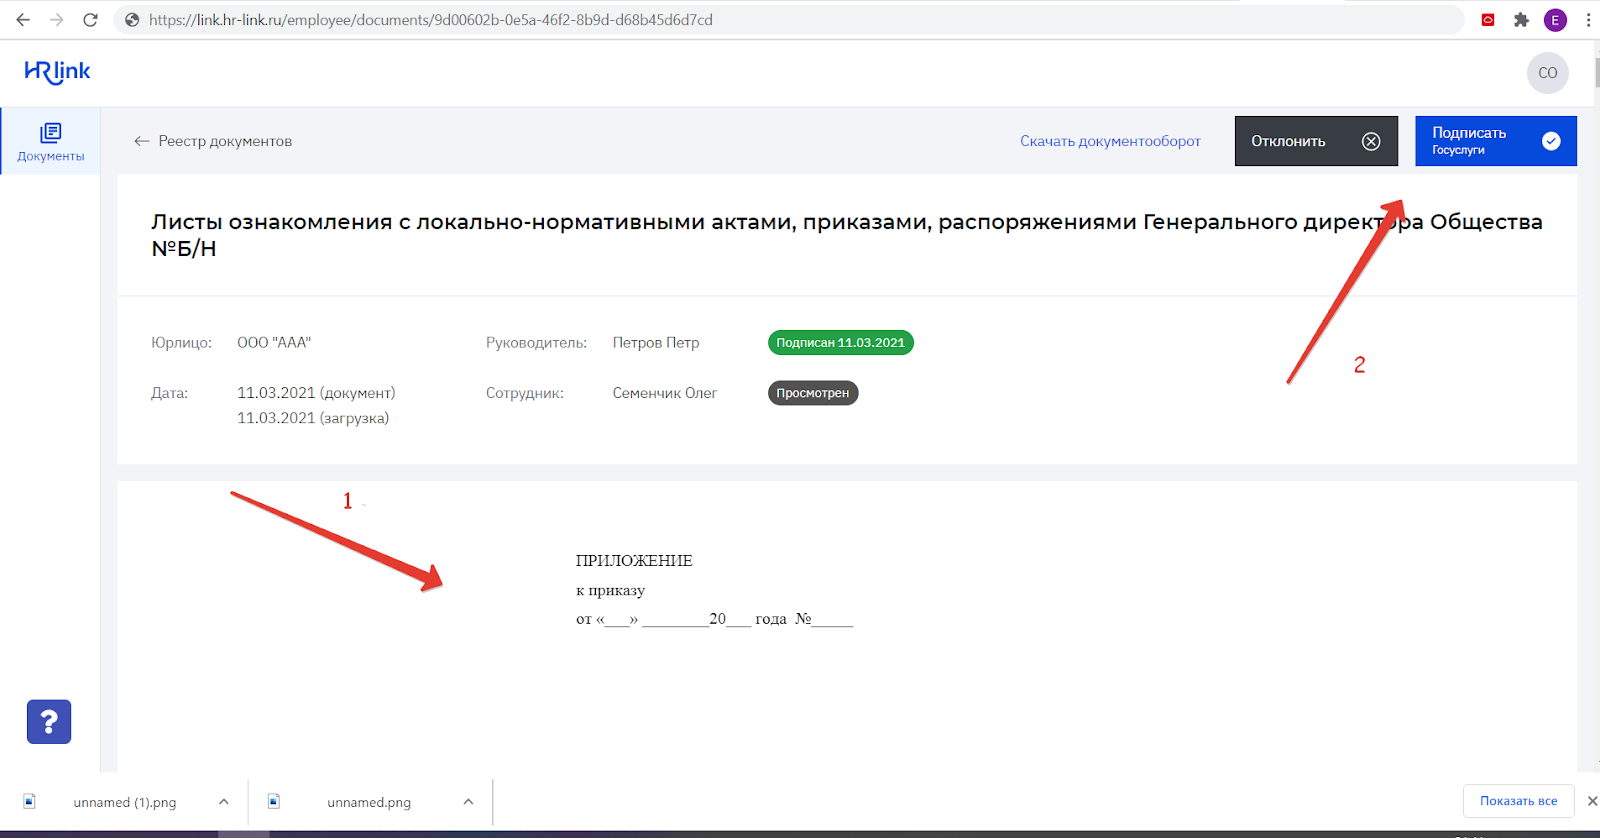Click Подписать Госуслуги button
The width and height of the screenshot is (1600, 838).
pos(1495,141)
